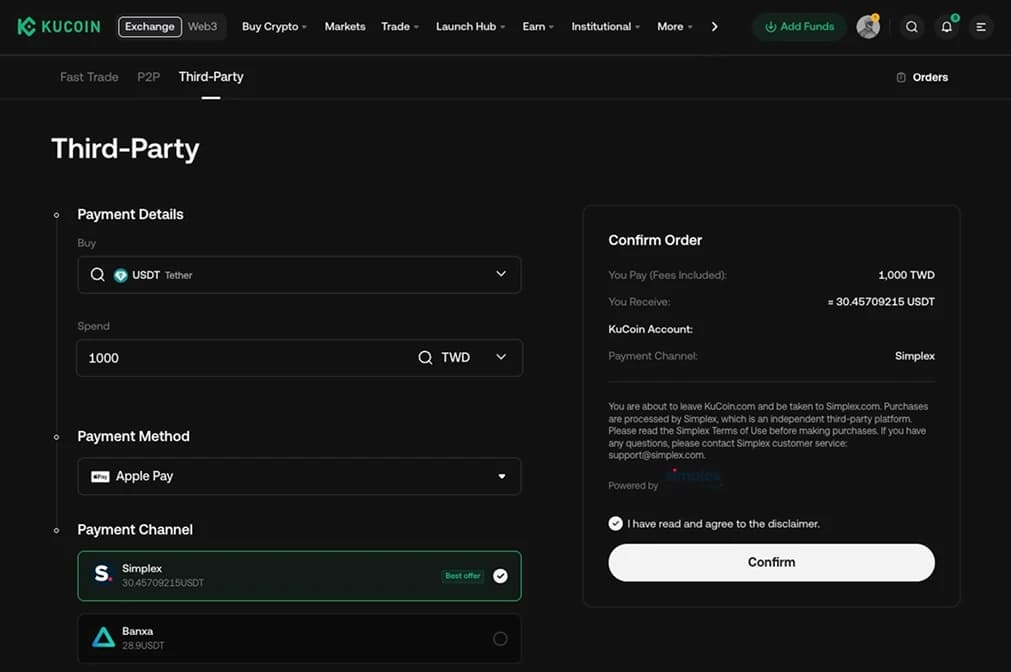Expand the Apple Pay payment method dropdown
Viewport: 1011px width, 672px height.
[x=501, y=477]
